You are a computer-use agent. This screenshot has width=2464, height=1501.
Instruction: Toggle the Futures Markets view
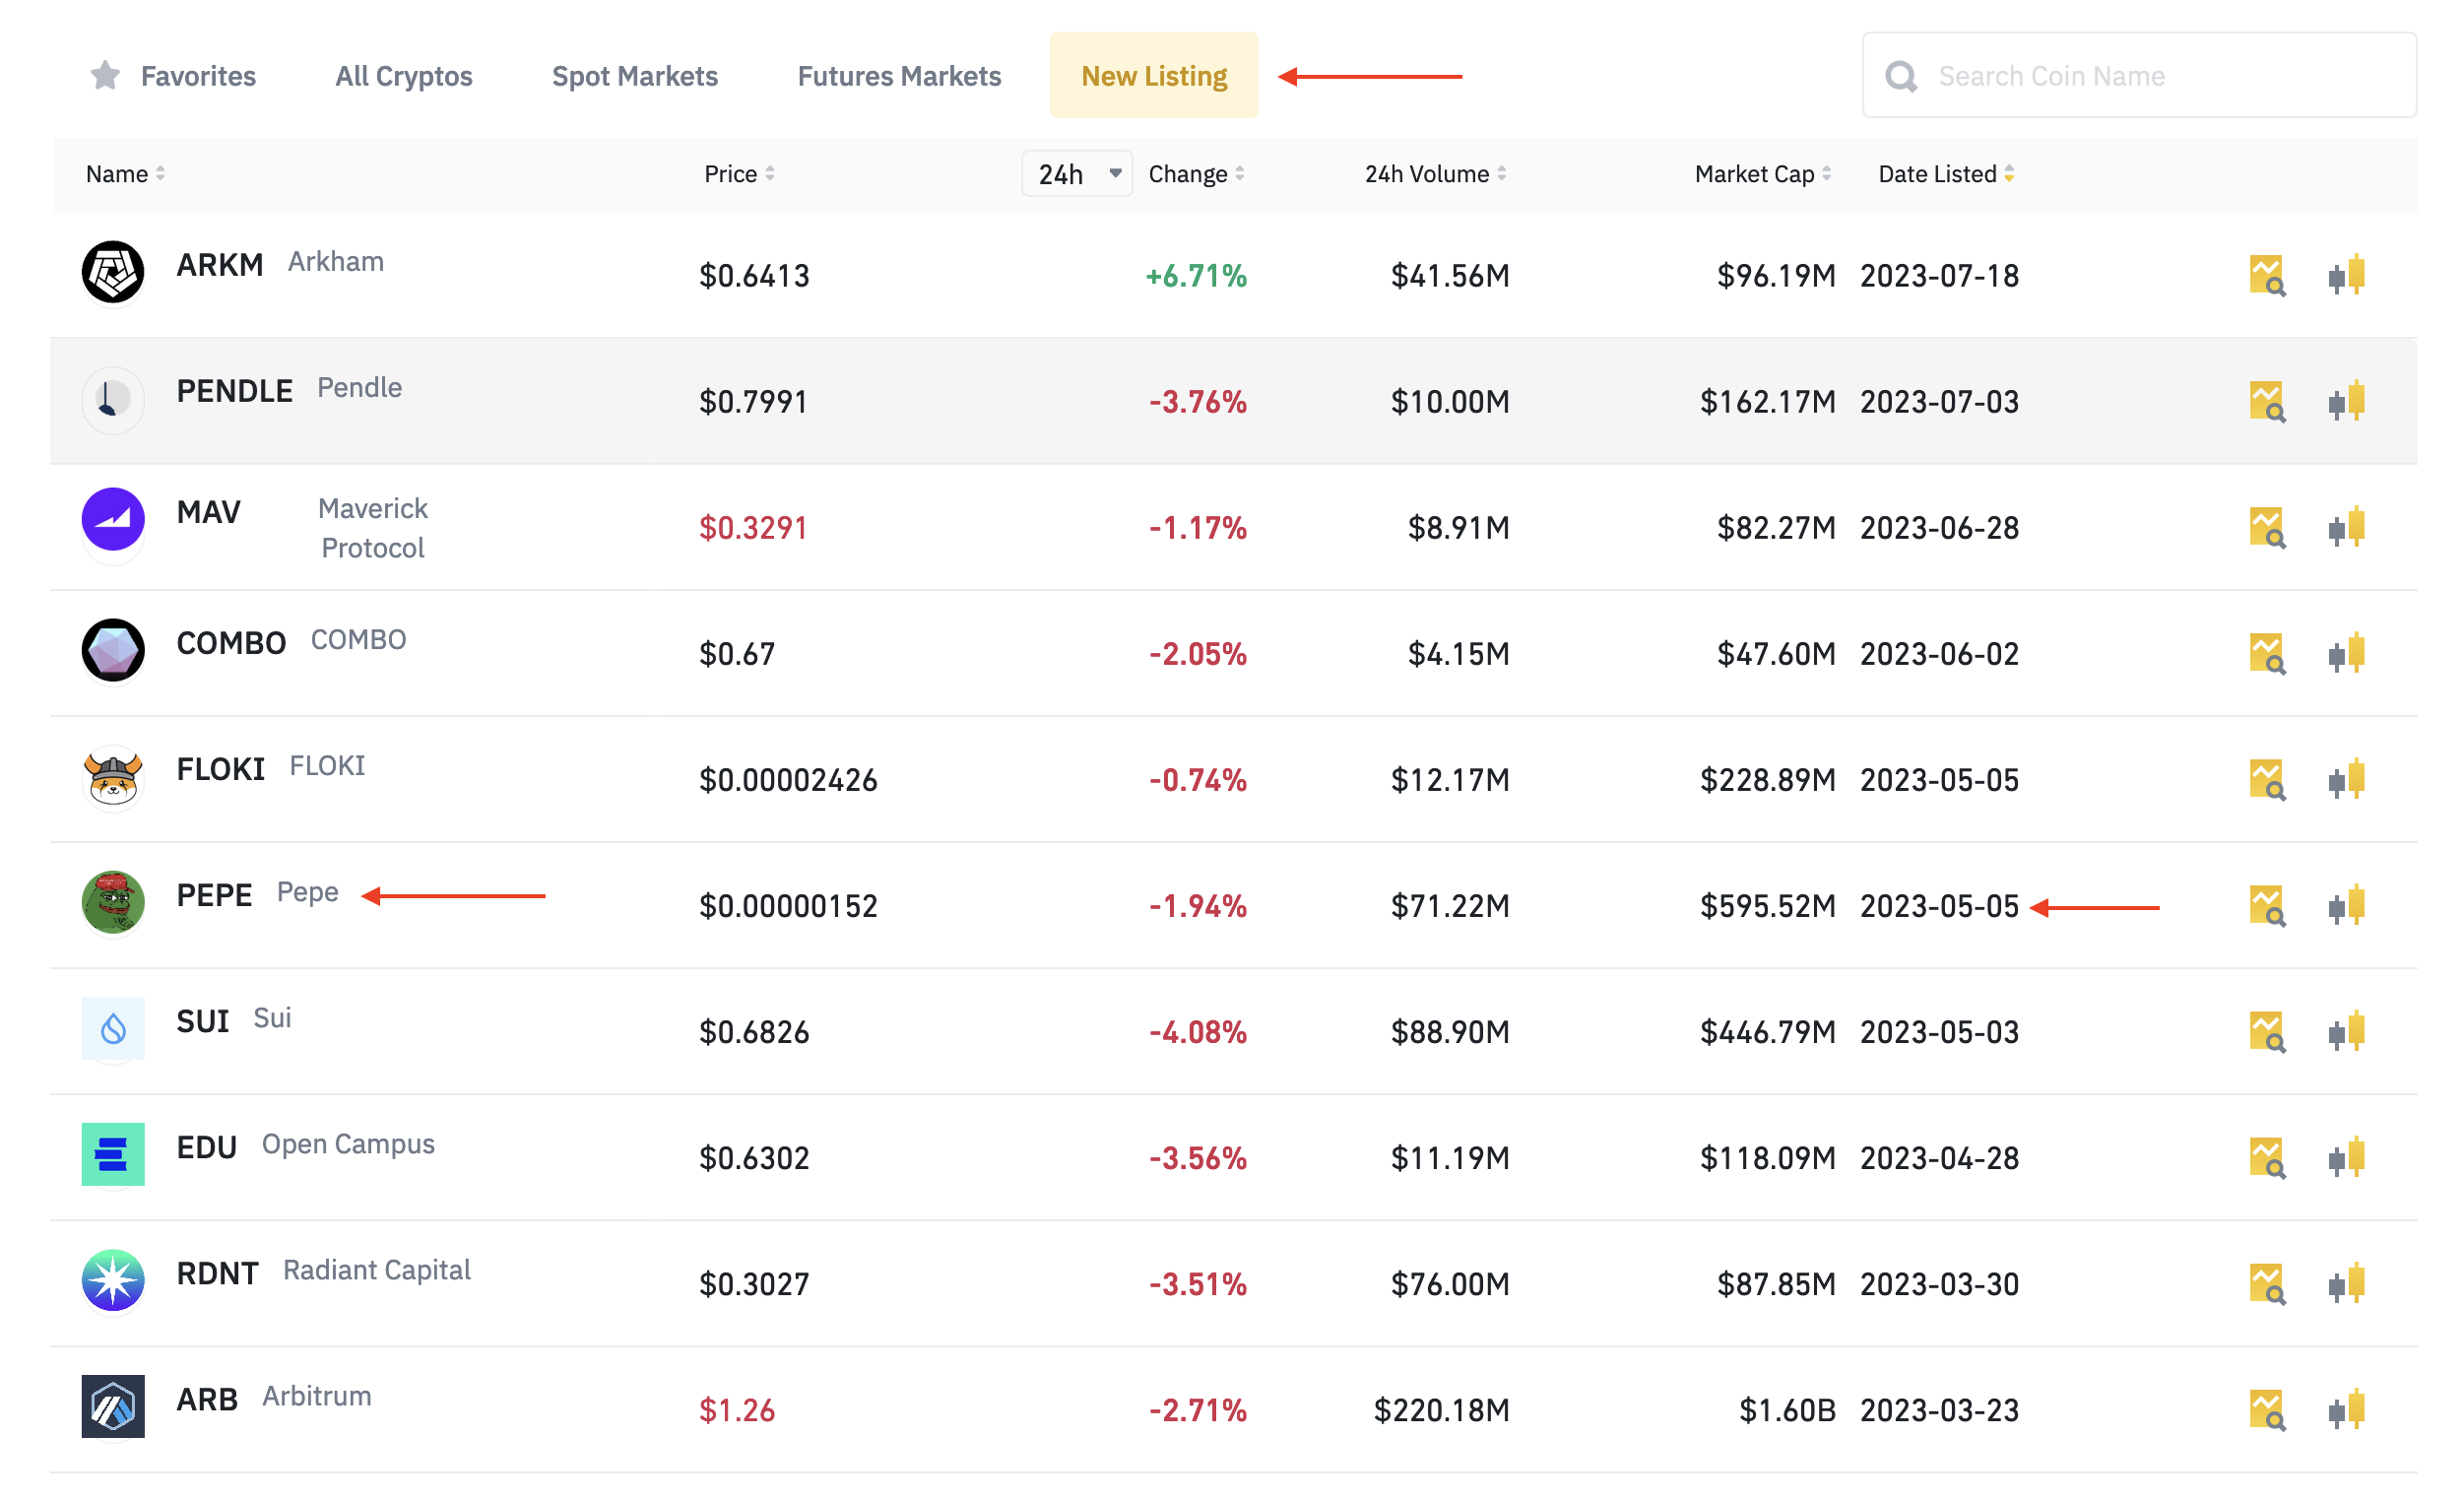pos(899,74)
